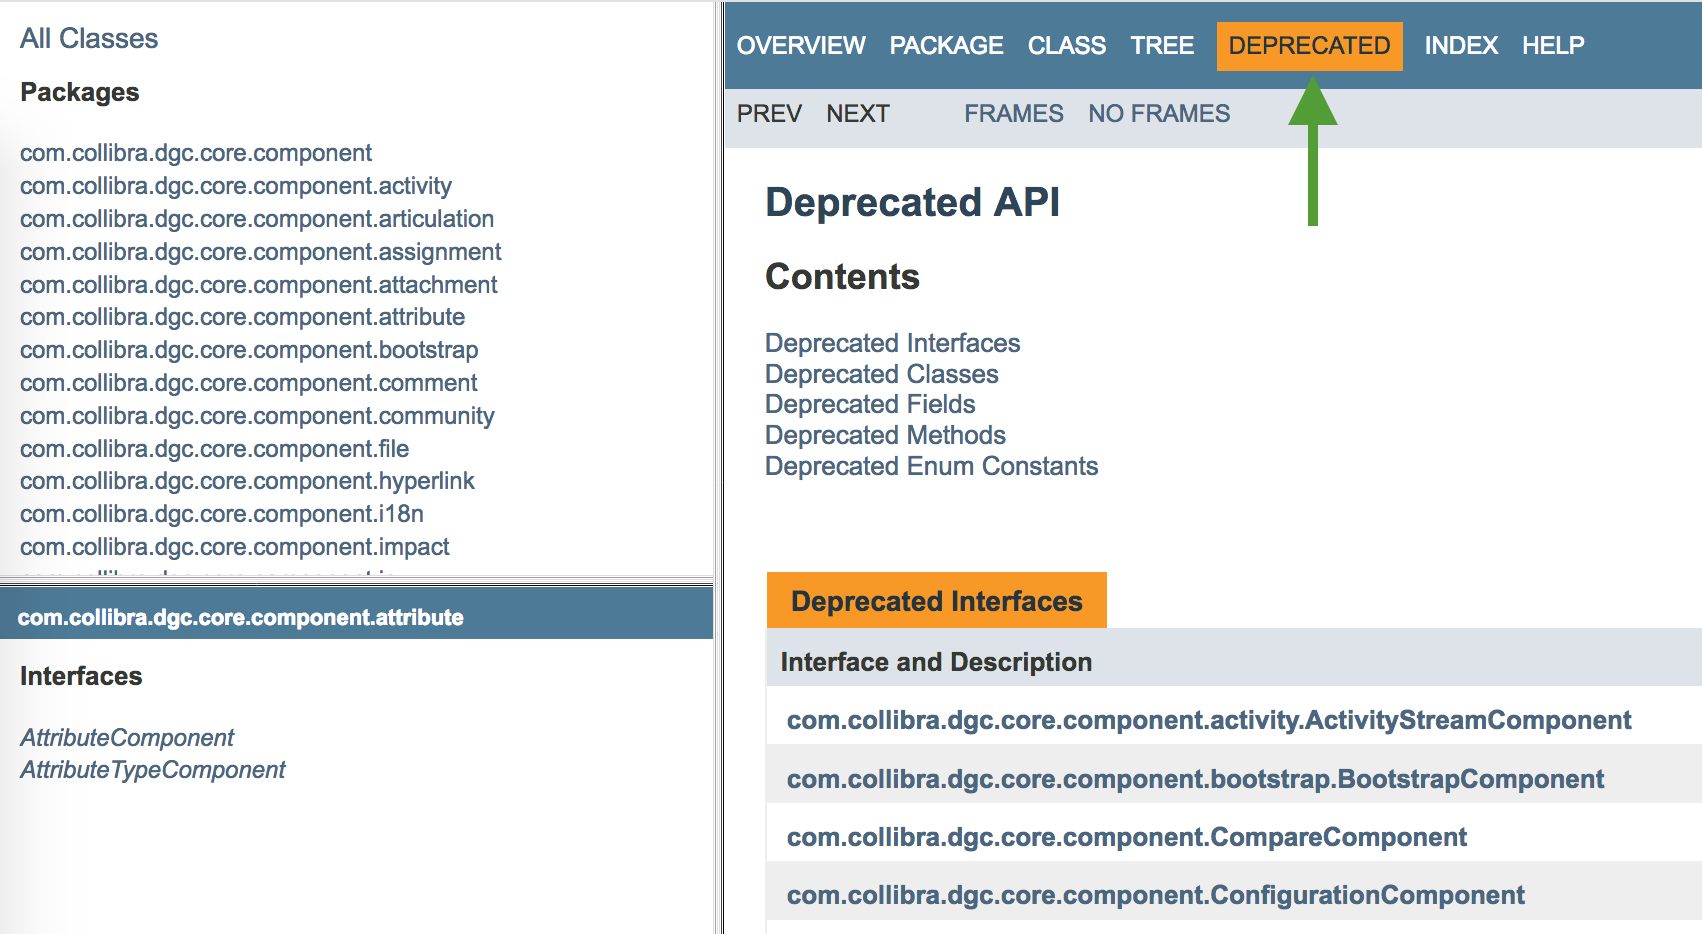Click the vertical frame divider bar
Screen dimensions: 1702x934
point(719,467)
